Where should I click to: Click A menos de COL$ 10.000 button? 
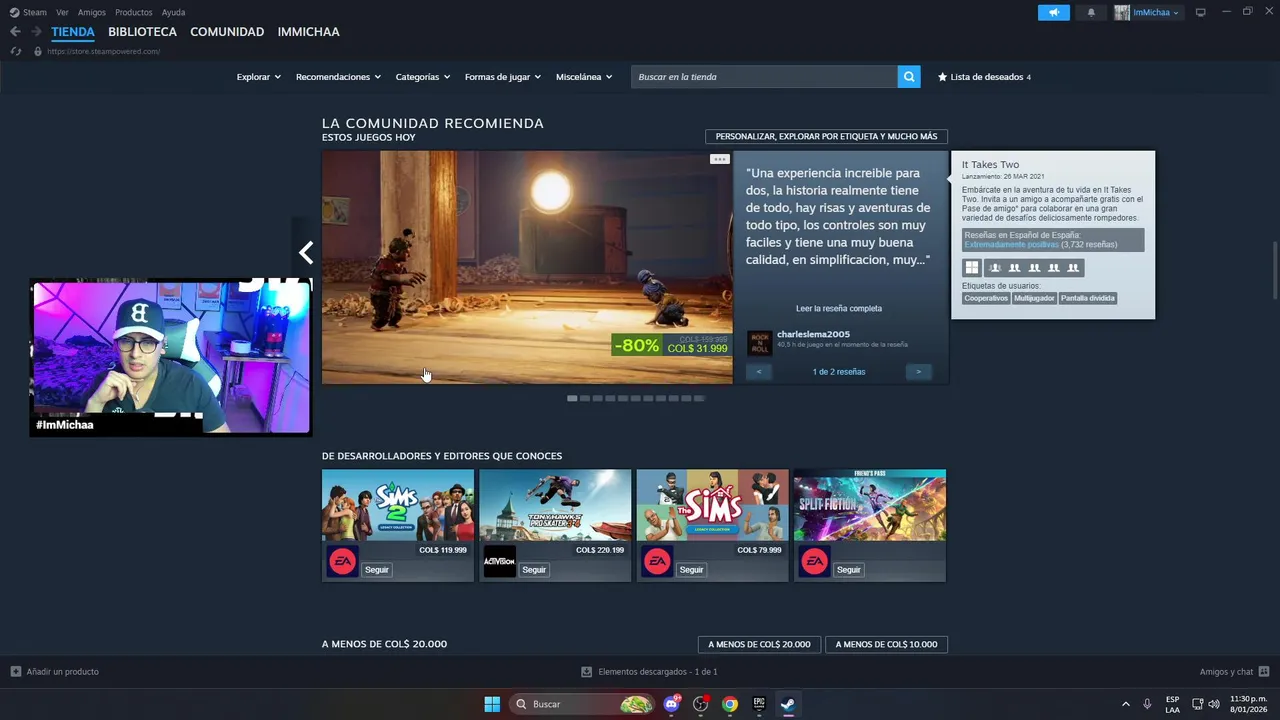[886, 644]
